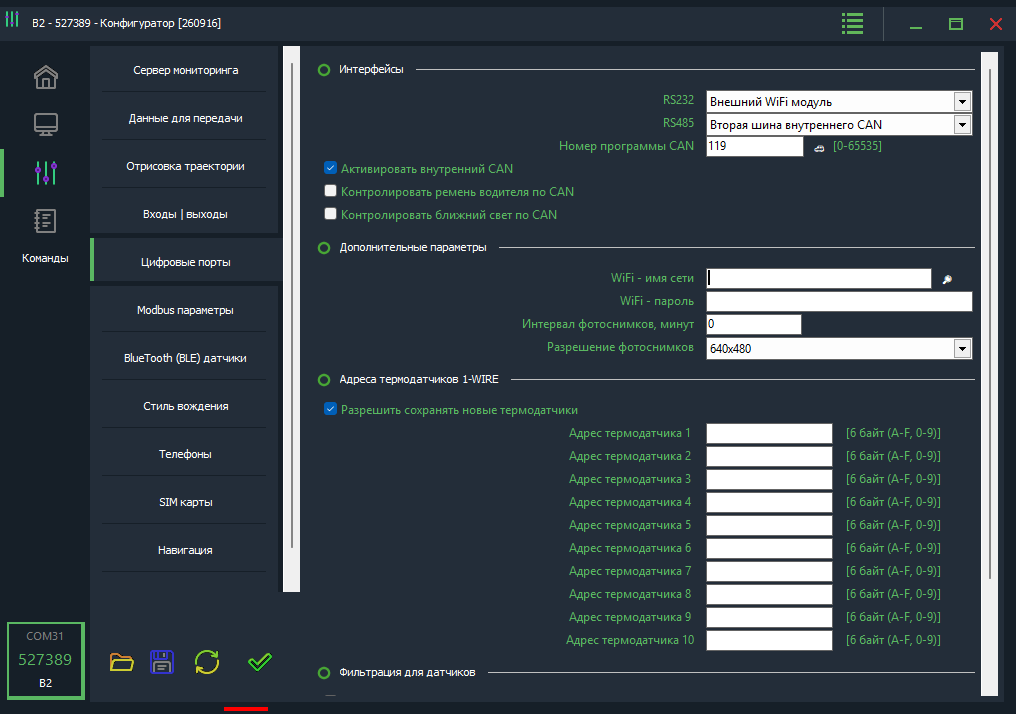Screen dimensions: 1016x714
Task: Toggle Разрешить сохранять новые термодатчики
Action: pyautogui.click(x=330, y=409)
